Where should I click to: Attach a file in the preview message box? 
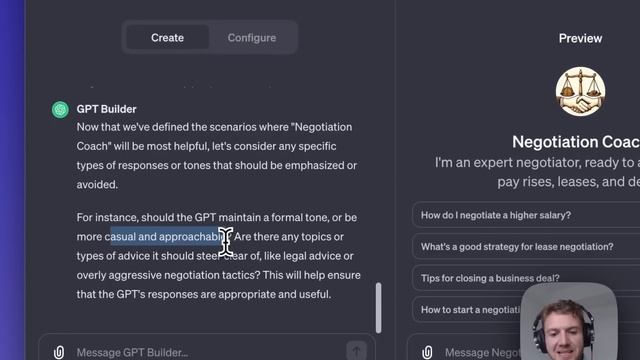(x=427, y=352)
